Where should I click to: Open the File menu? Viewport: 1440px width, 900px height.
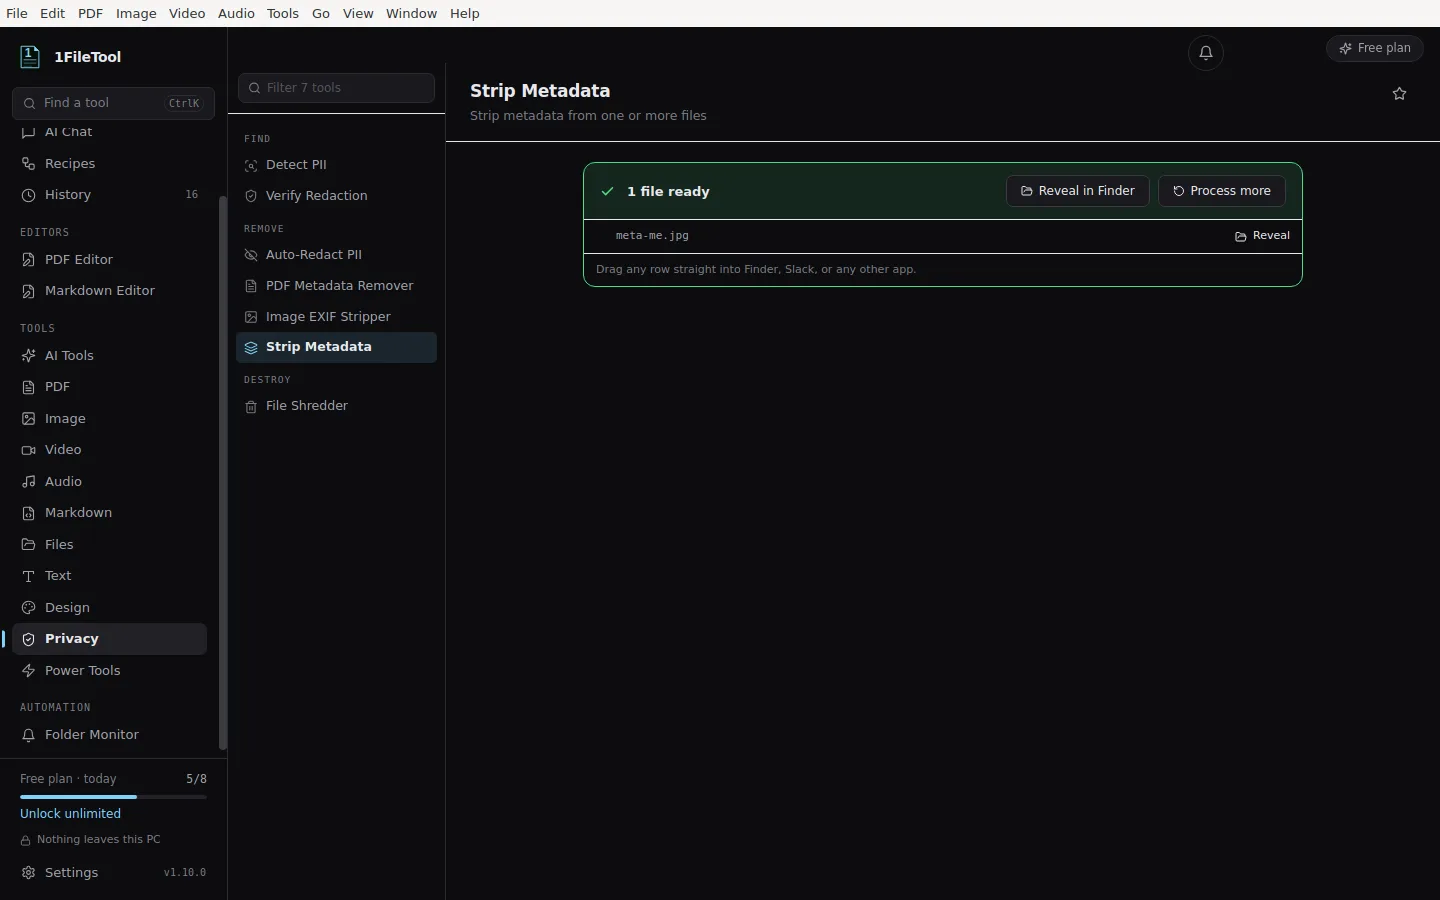(17, 13)
